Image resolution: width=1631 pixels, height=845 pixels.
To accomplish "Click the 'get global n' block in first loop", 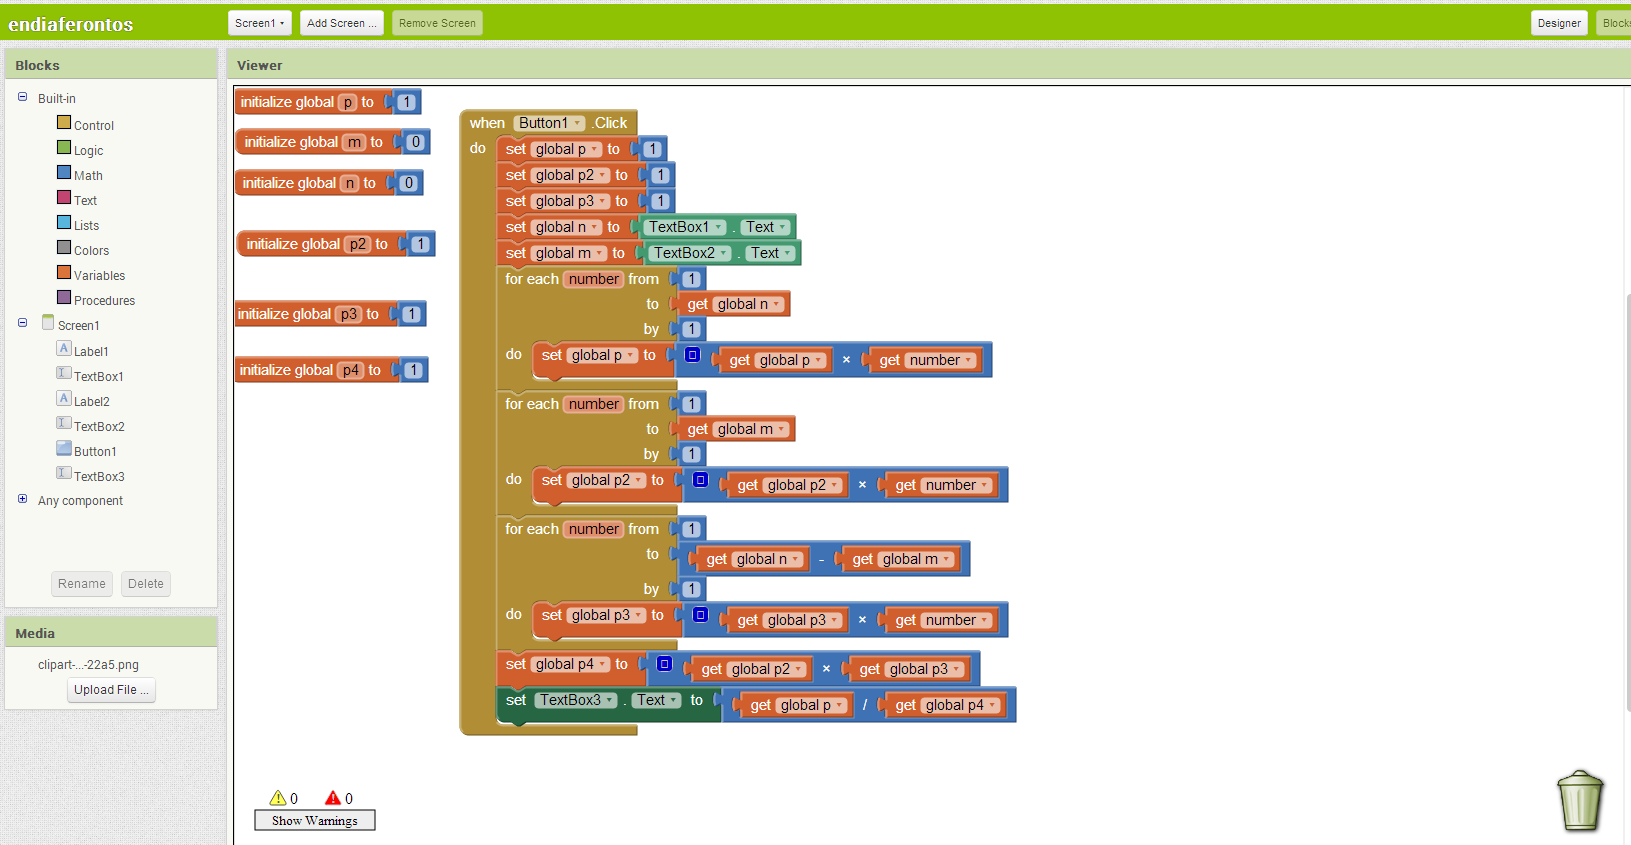I will [x=734, y=304].
